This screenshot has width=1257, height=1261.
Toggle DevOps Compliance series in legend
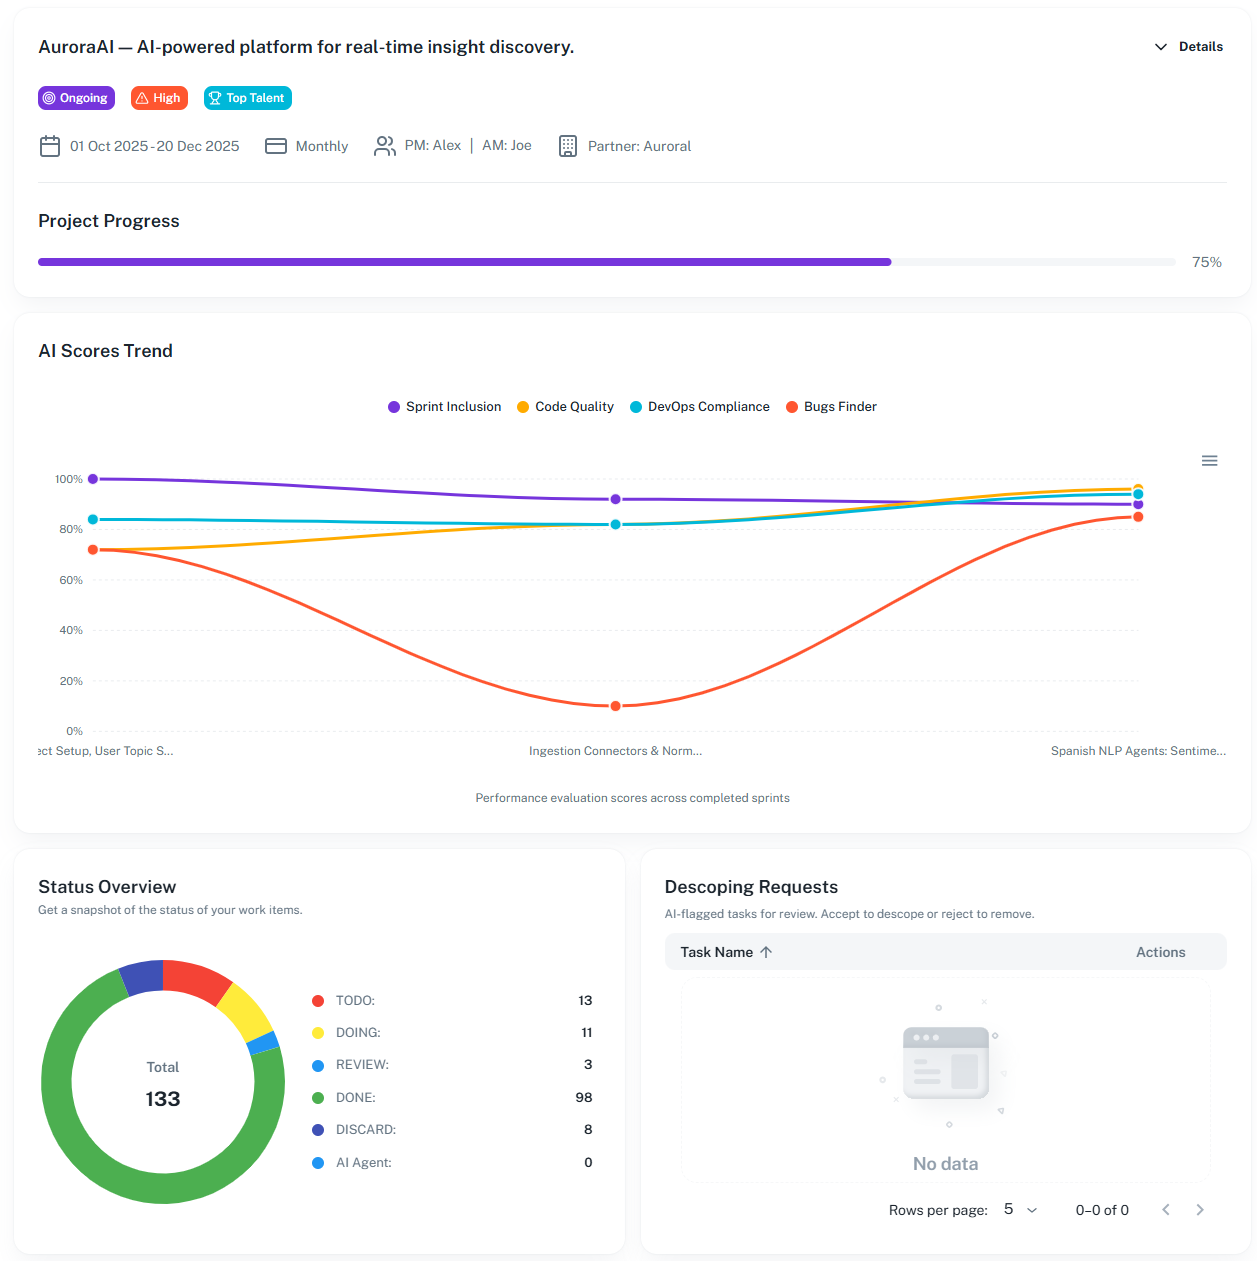click(700, 407)
